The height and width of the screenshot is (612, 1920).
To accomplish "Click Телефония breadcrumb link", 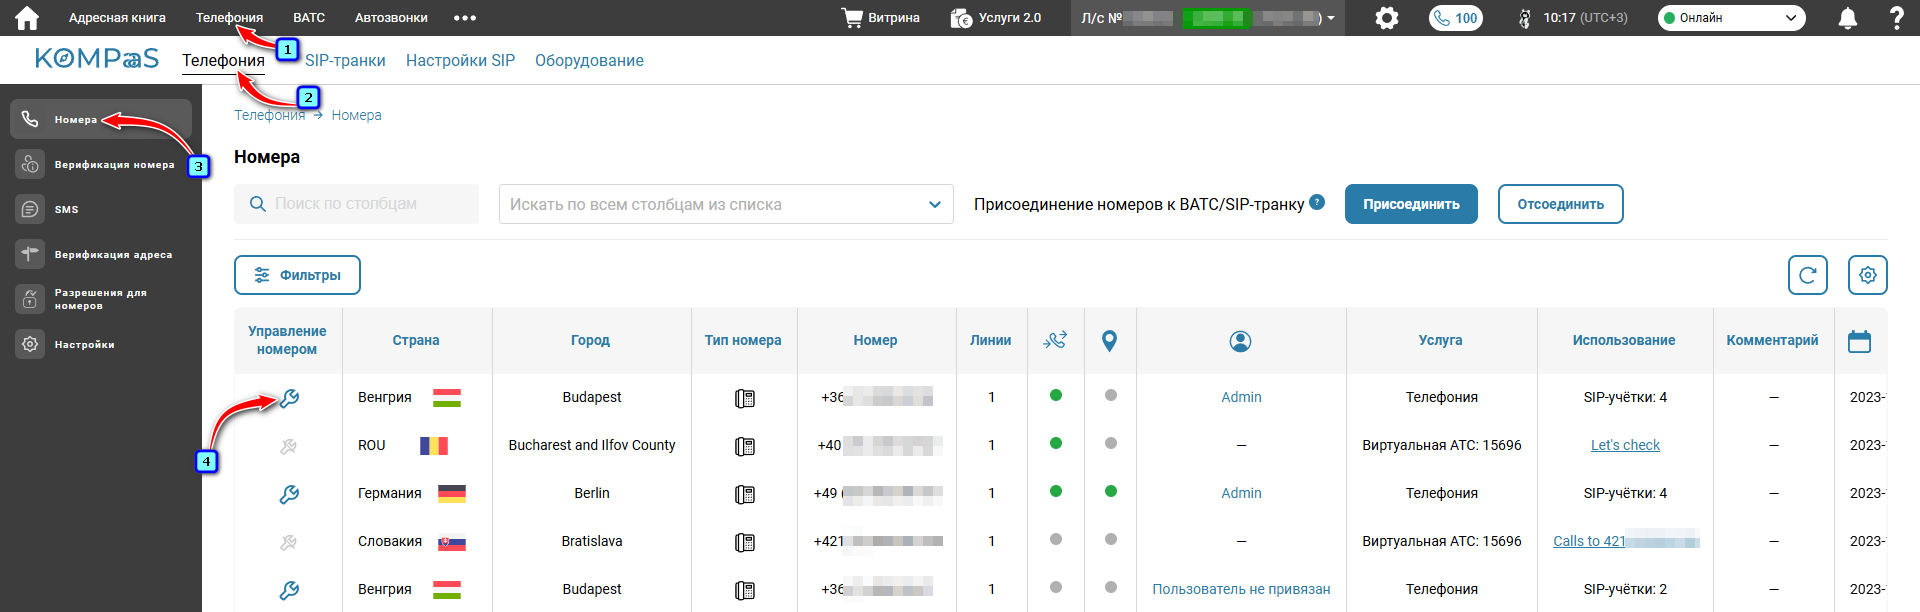I will click(x=269, y=115).
